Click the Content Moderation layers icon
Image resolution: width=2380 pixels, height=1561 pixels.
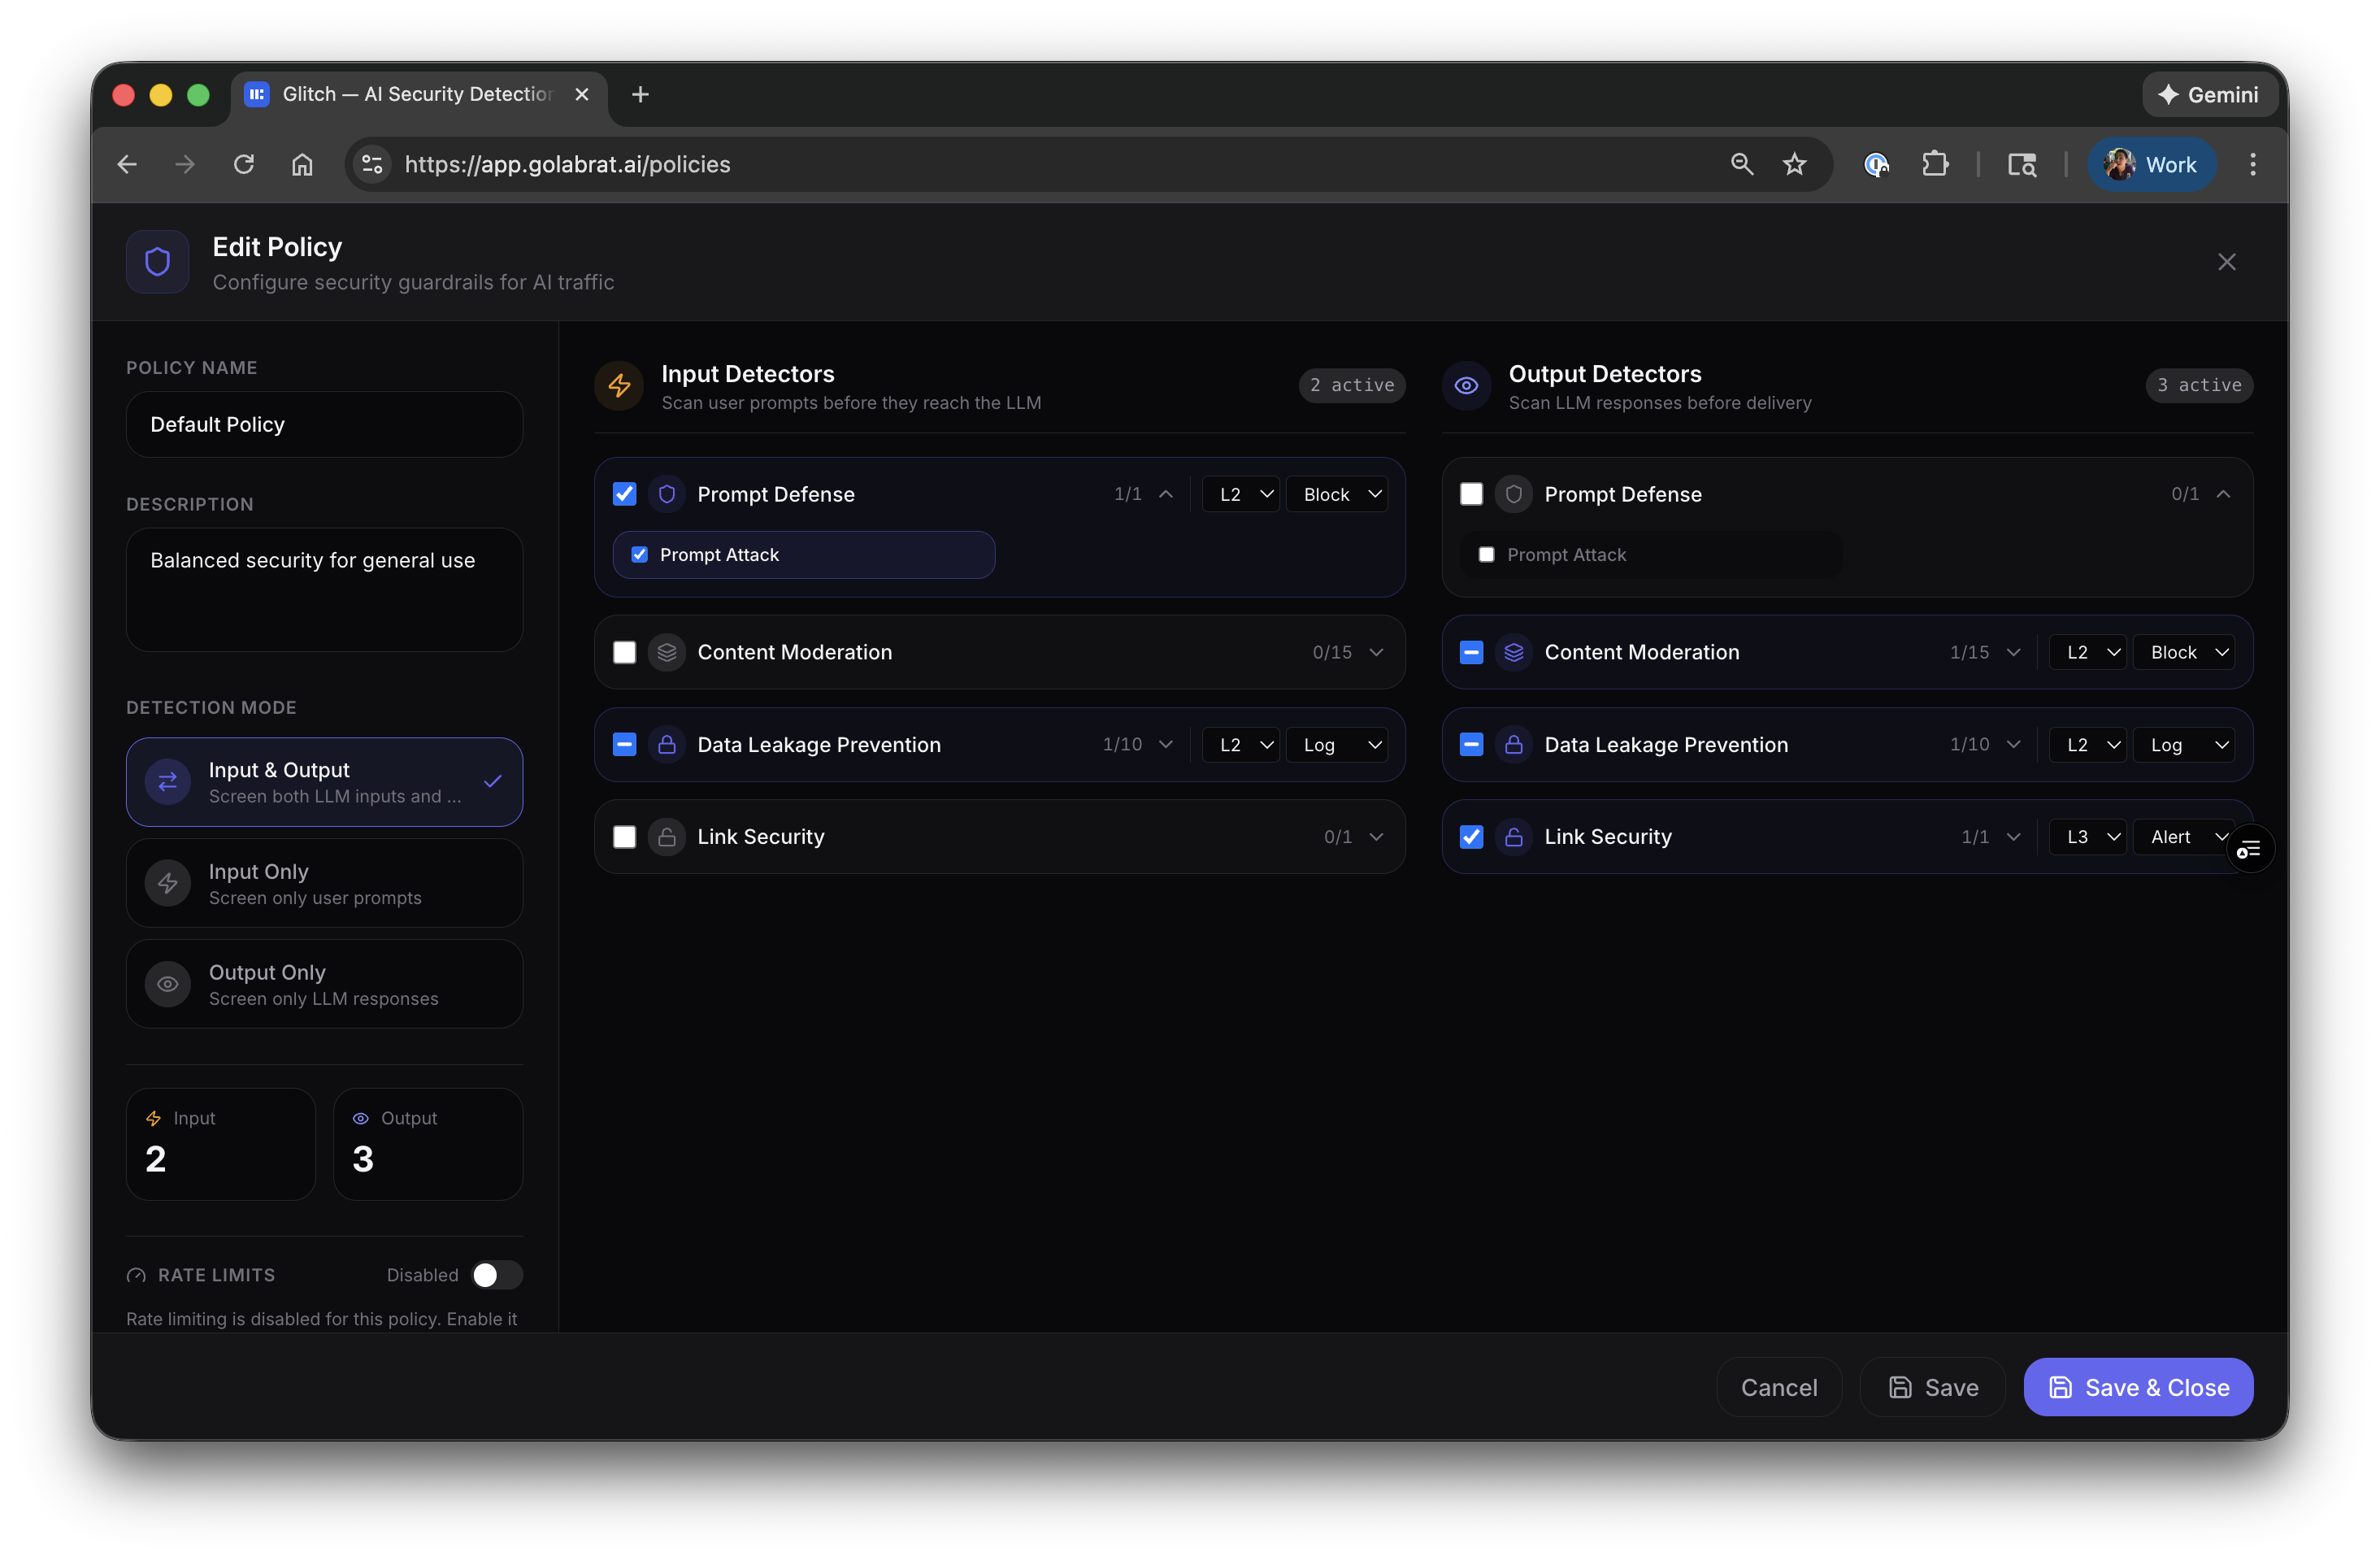(666, 652)
